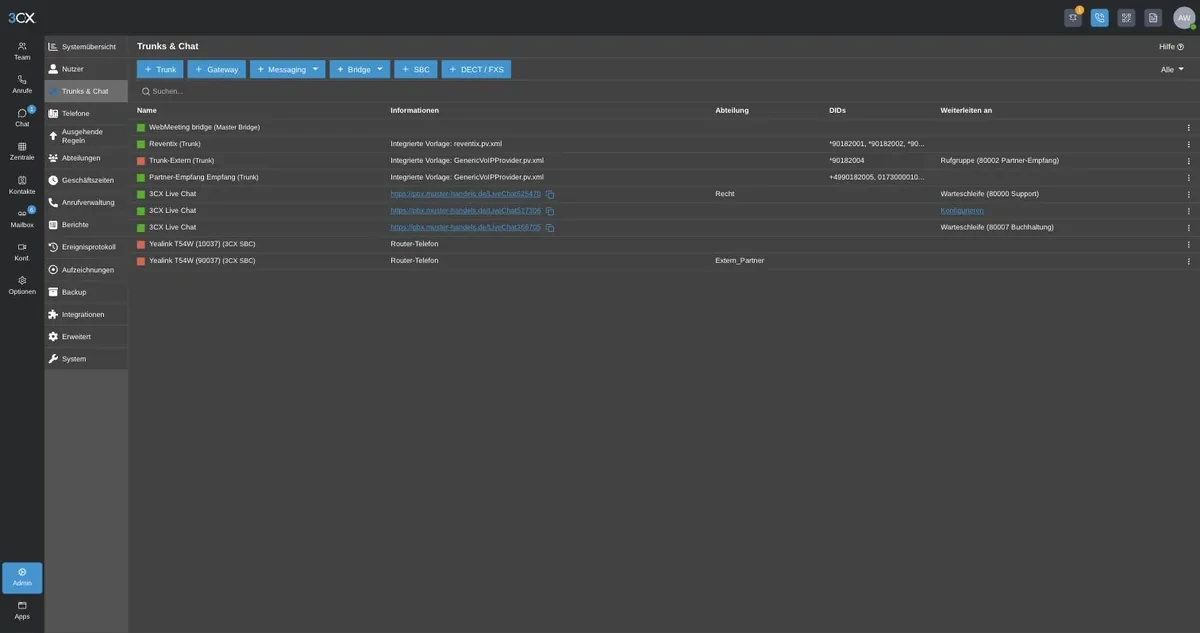The height and width of the screenshot is (633, 1200).
Task: Open Optionen in left navigation
Action: pos(22,285)
